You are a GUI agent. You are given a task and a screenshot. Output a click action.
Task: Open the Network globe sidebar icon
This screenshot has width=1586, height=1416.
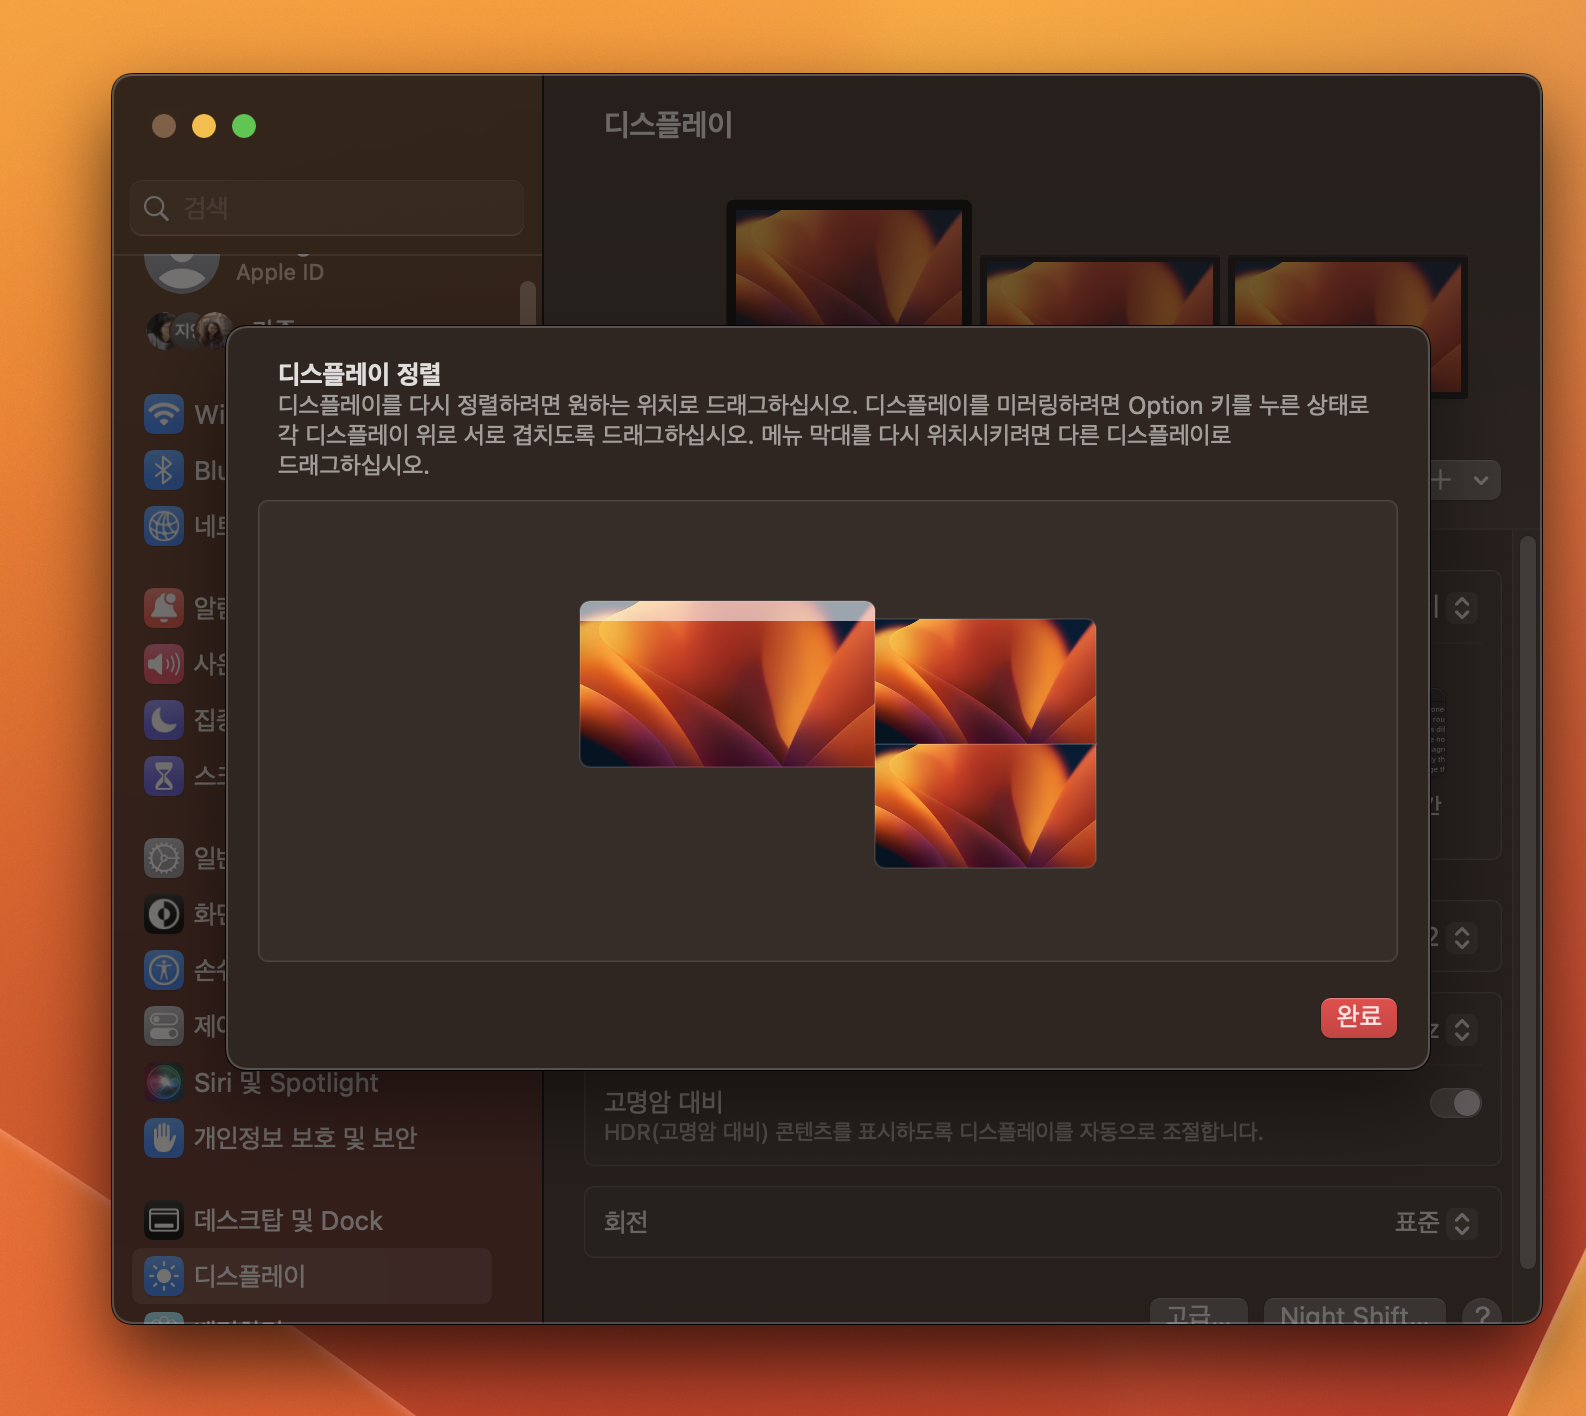coord(164,526)
